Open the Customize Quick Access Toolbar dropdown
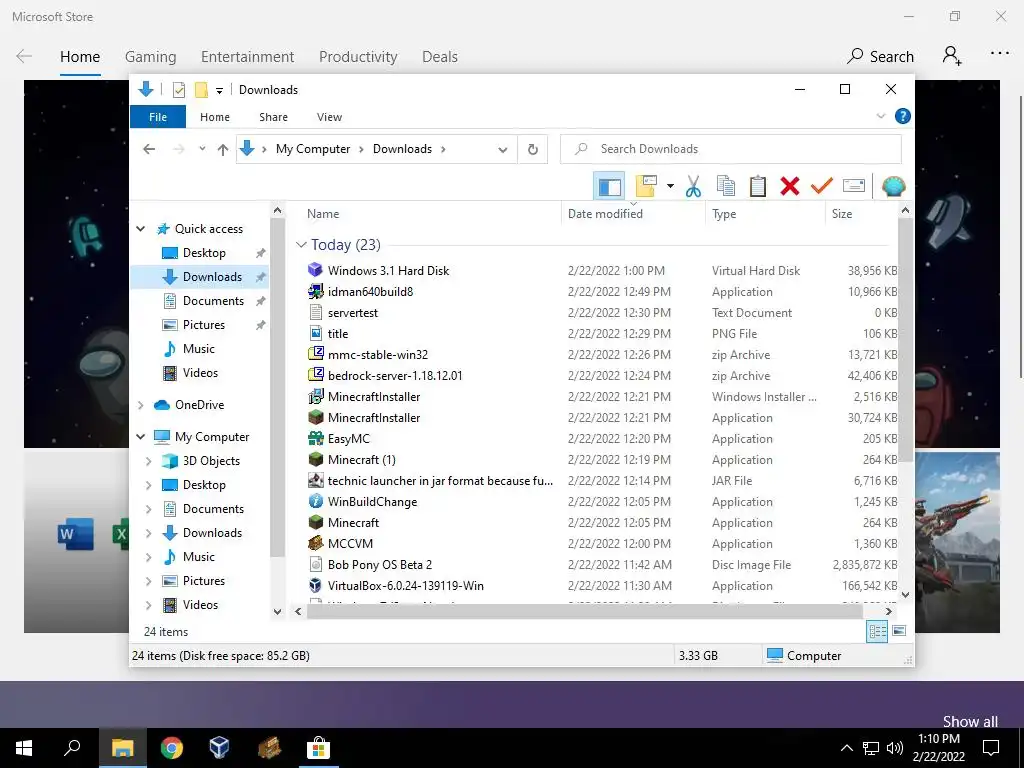Image resolution: width=1024 pixels, height=768 pixels. coord(219,91)
